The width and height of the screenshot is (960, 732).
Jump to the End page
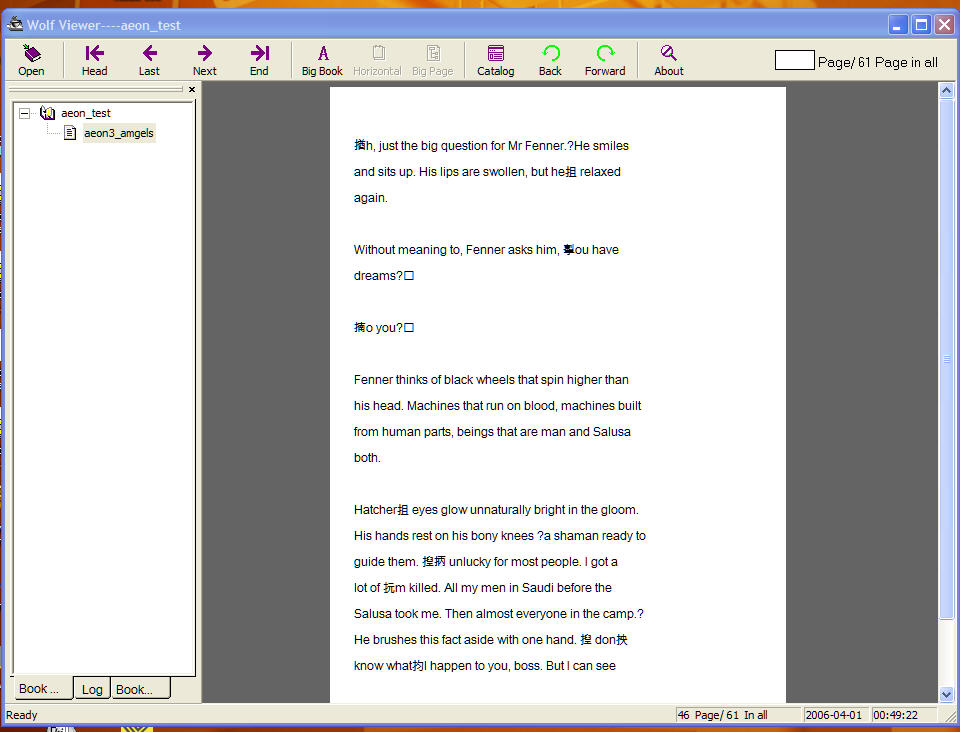pyautogui.click(x=259, y=60)
